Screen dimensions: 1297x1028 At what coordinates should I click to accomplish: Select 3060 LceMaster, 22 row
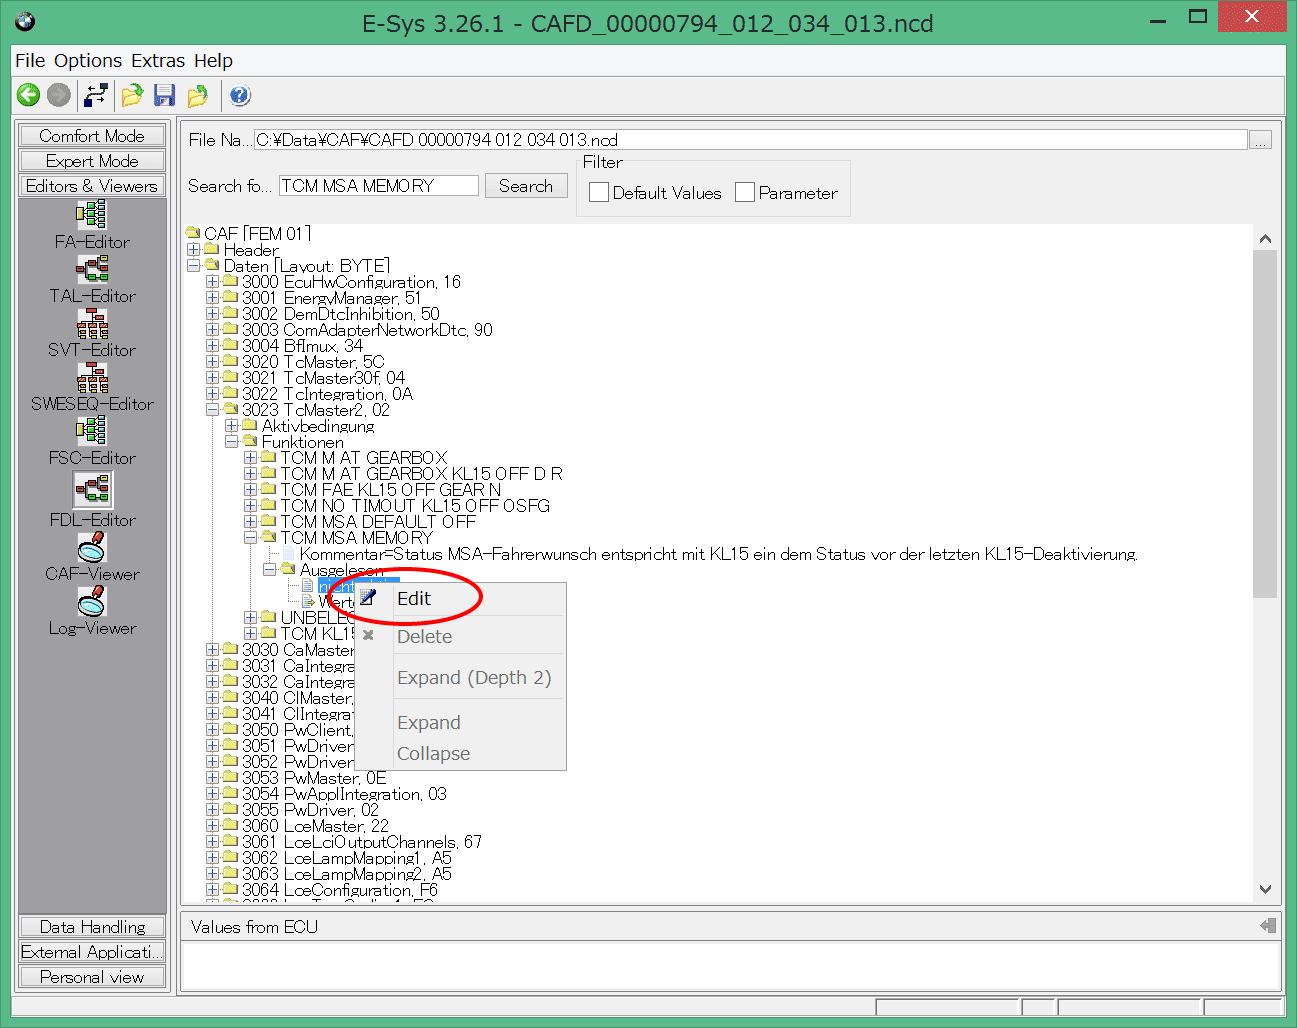point(315,826)
